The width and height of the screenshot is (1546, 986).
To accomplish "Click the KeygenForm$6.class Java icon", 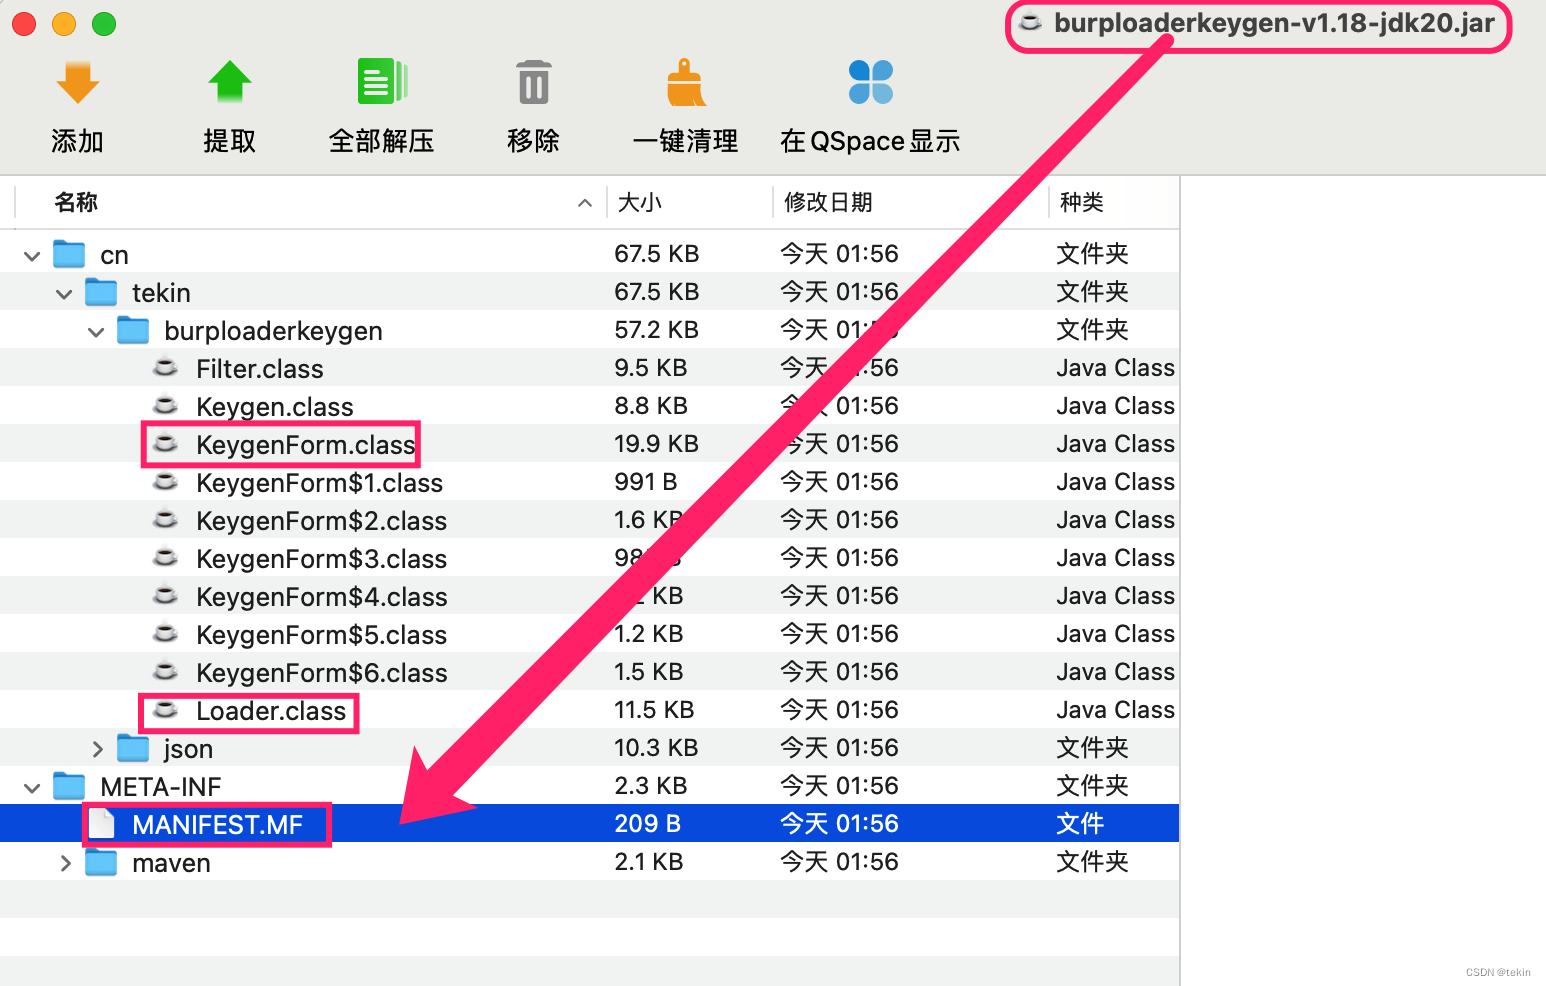I will coord(165,672).
